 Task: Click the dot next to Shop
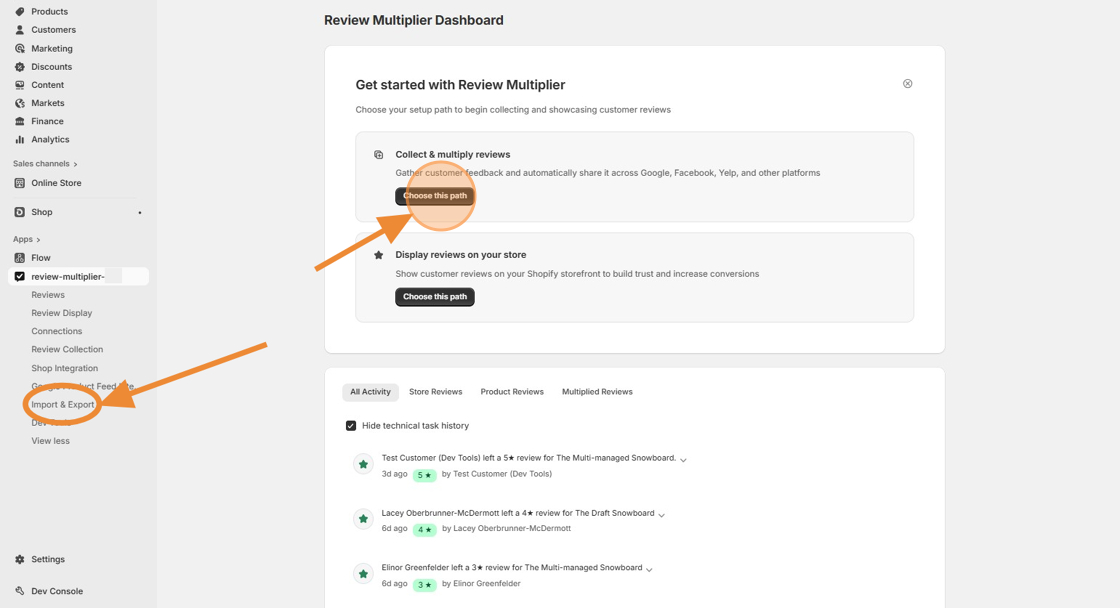140,213
